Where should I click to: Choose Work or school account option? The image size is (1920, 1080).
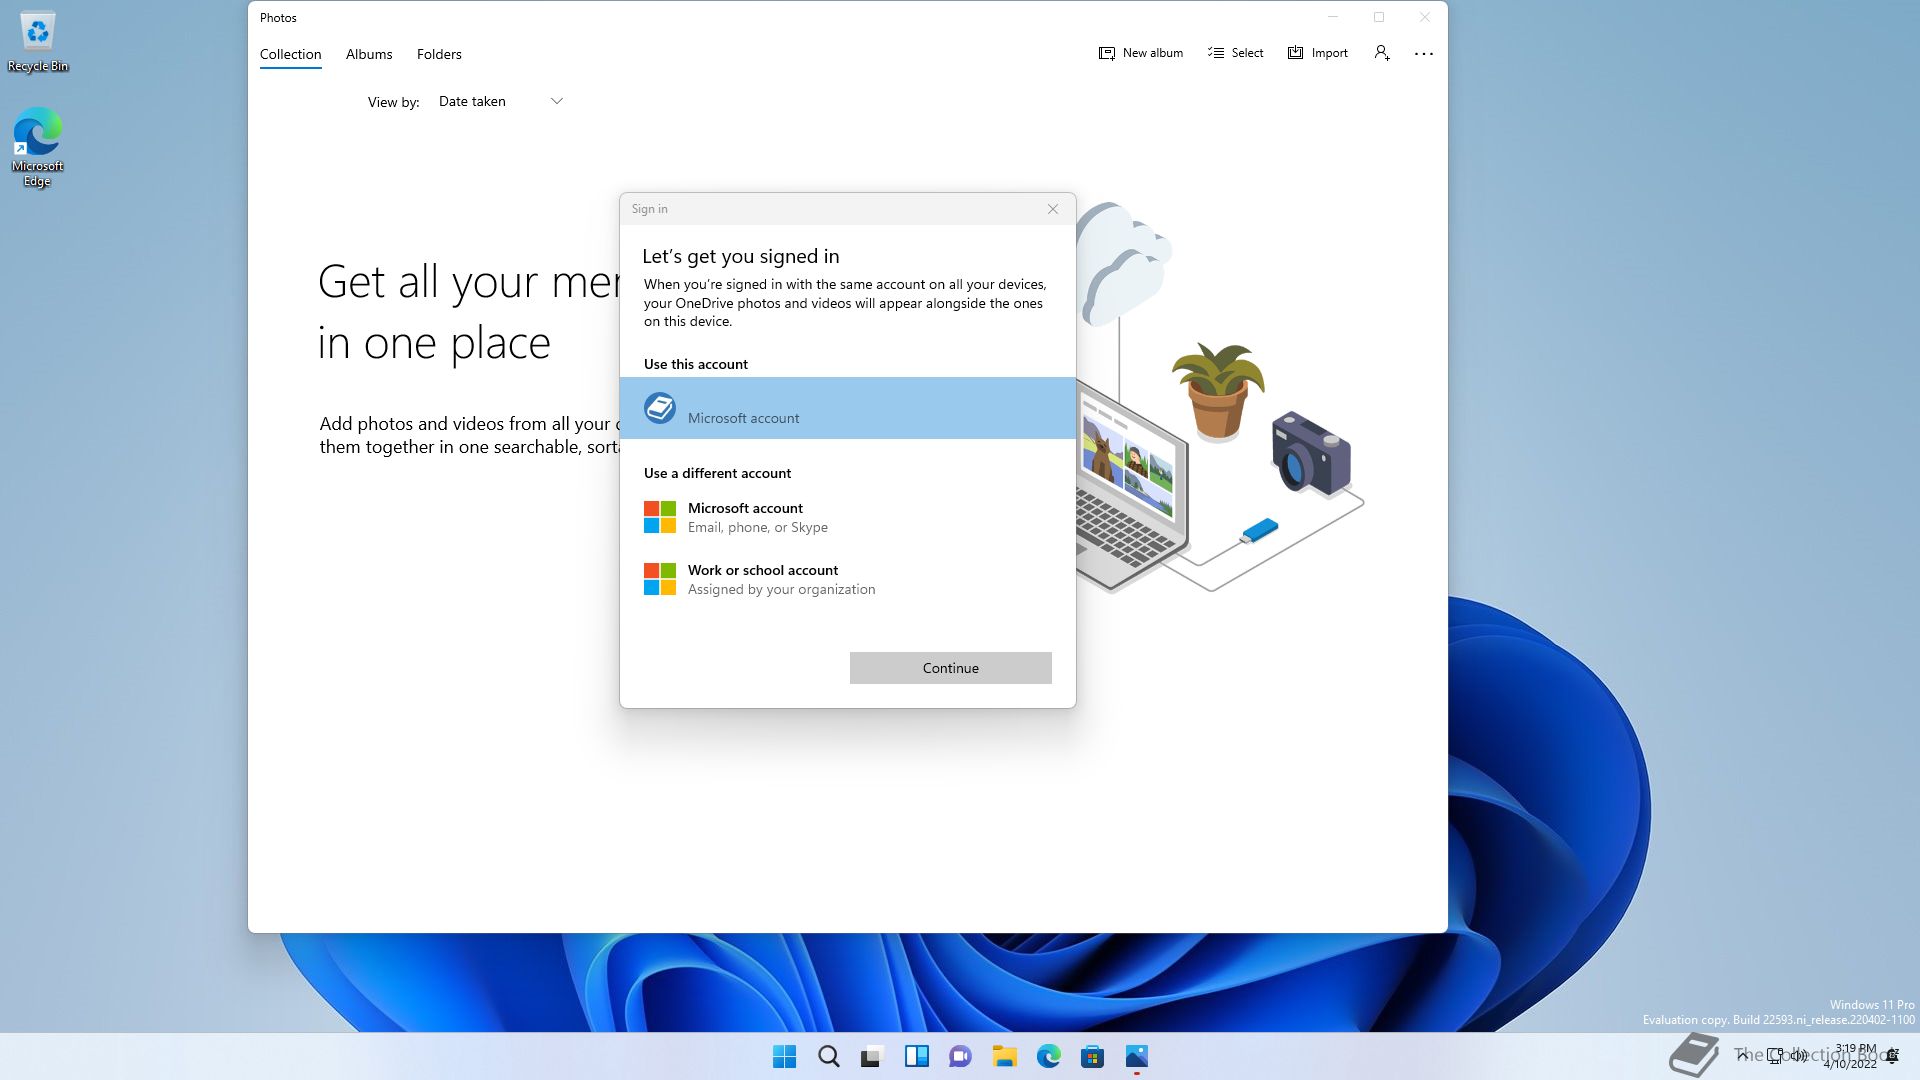tap(848, 579)
